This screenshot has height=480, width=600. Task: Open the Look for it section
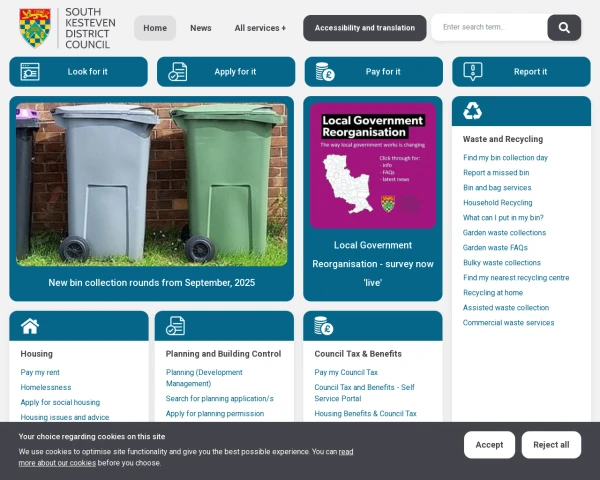pos(78,72)
